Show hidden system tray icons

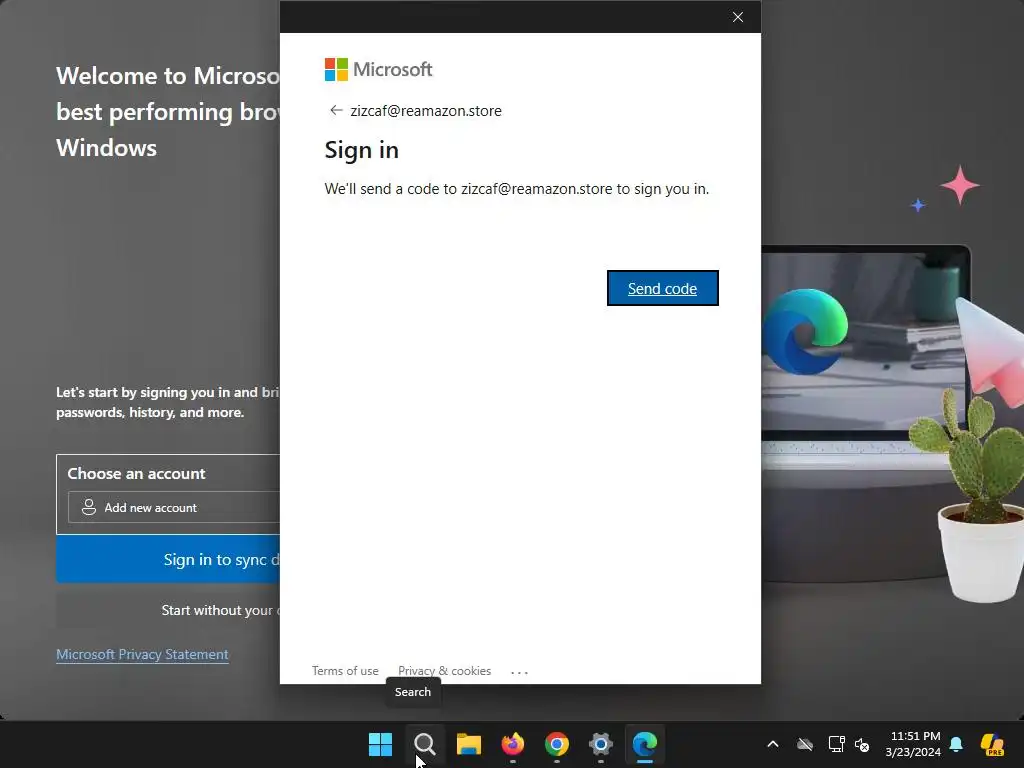point(773,744)
